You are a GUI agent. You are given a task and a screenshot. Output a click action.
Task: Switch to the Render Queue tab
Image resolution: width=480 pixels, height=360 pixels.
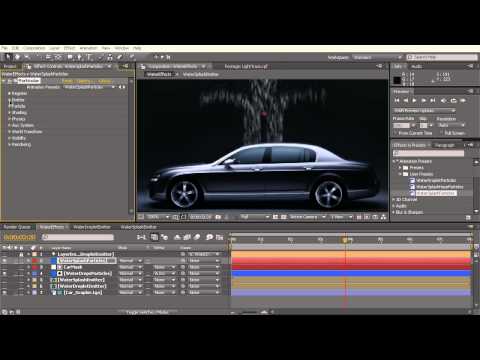[17, 227]
